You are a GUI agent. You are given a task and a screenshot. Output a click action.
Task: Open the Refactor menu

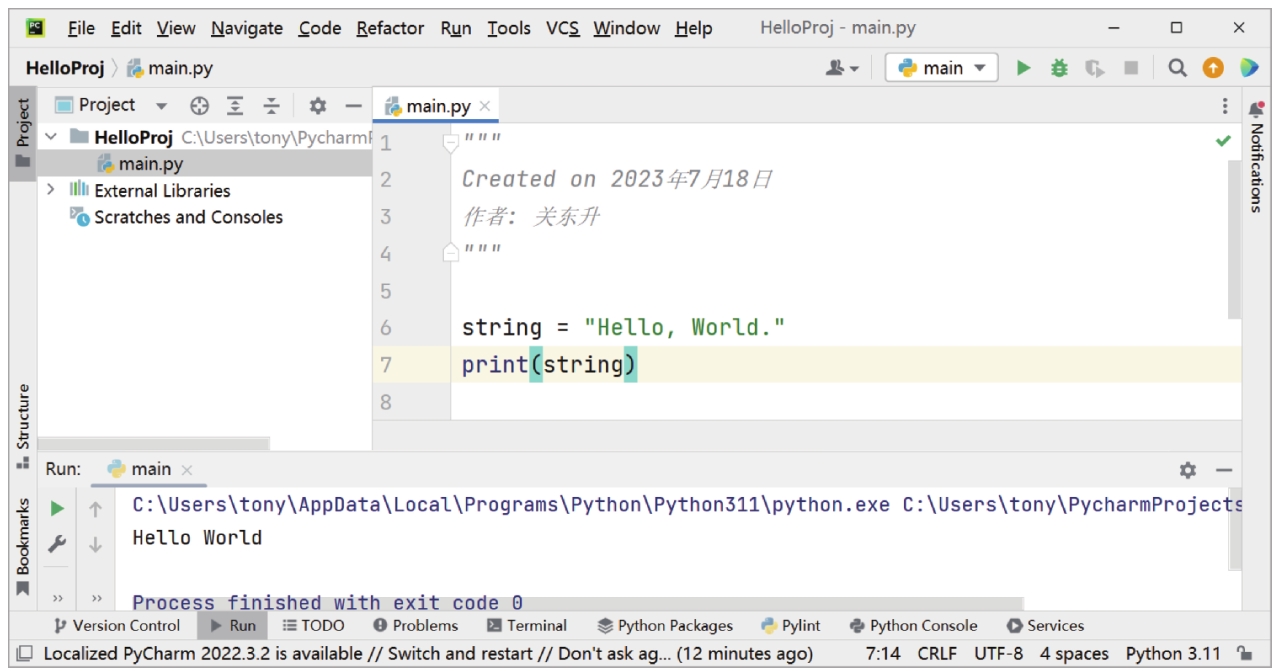[390, 28]
